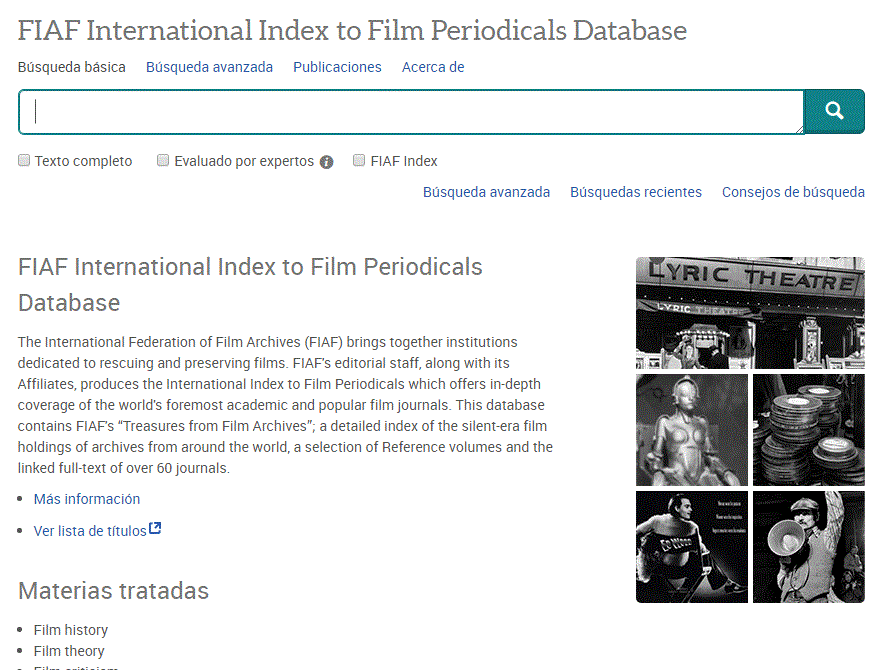Click external link icon beside Ver lista de títulos
This screenshot has width=884, height=671.
pos(155,529)
